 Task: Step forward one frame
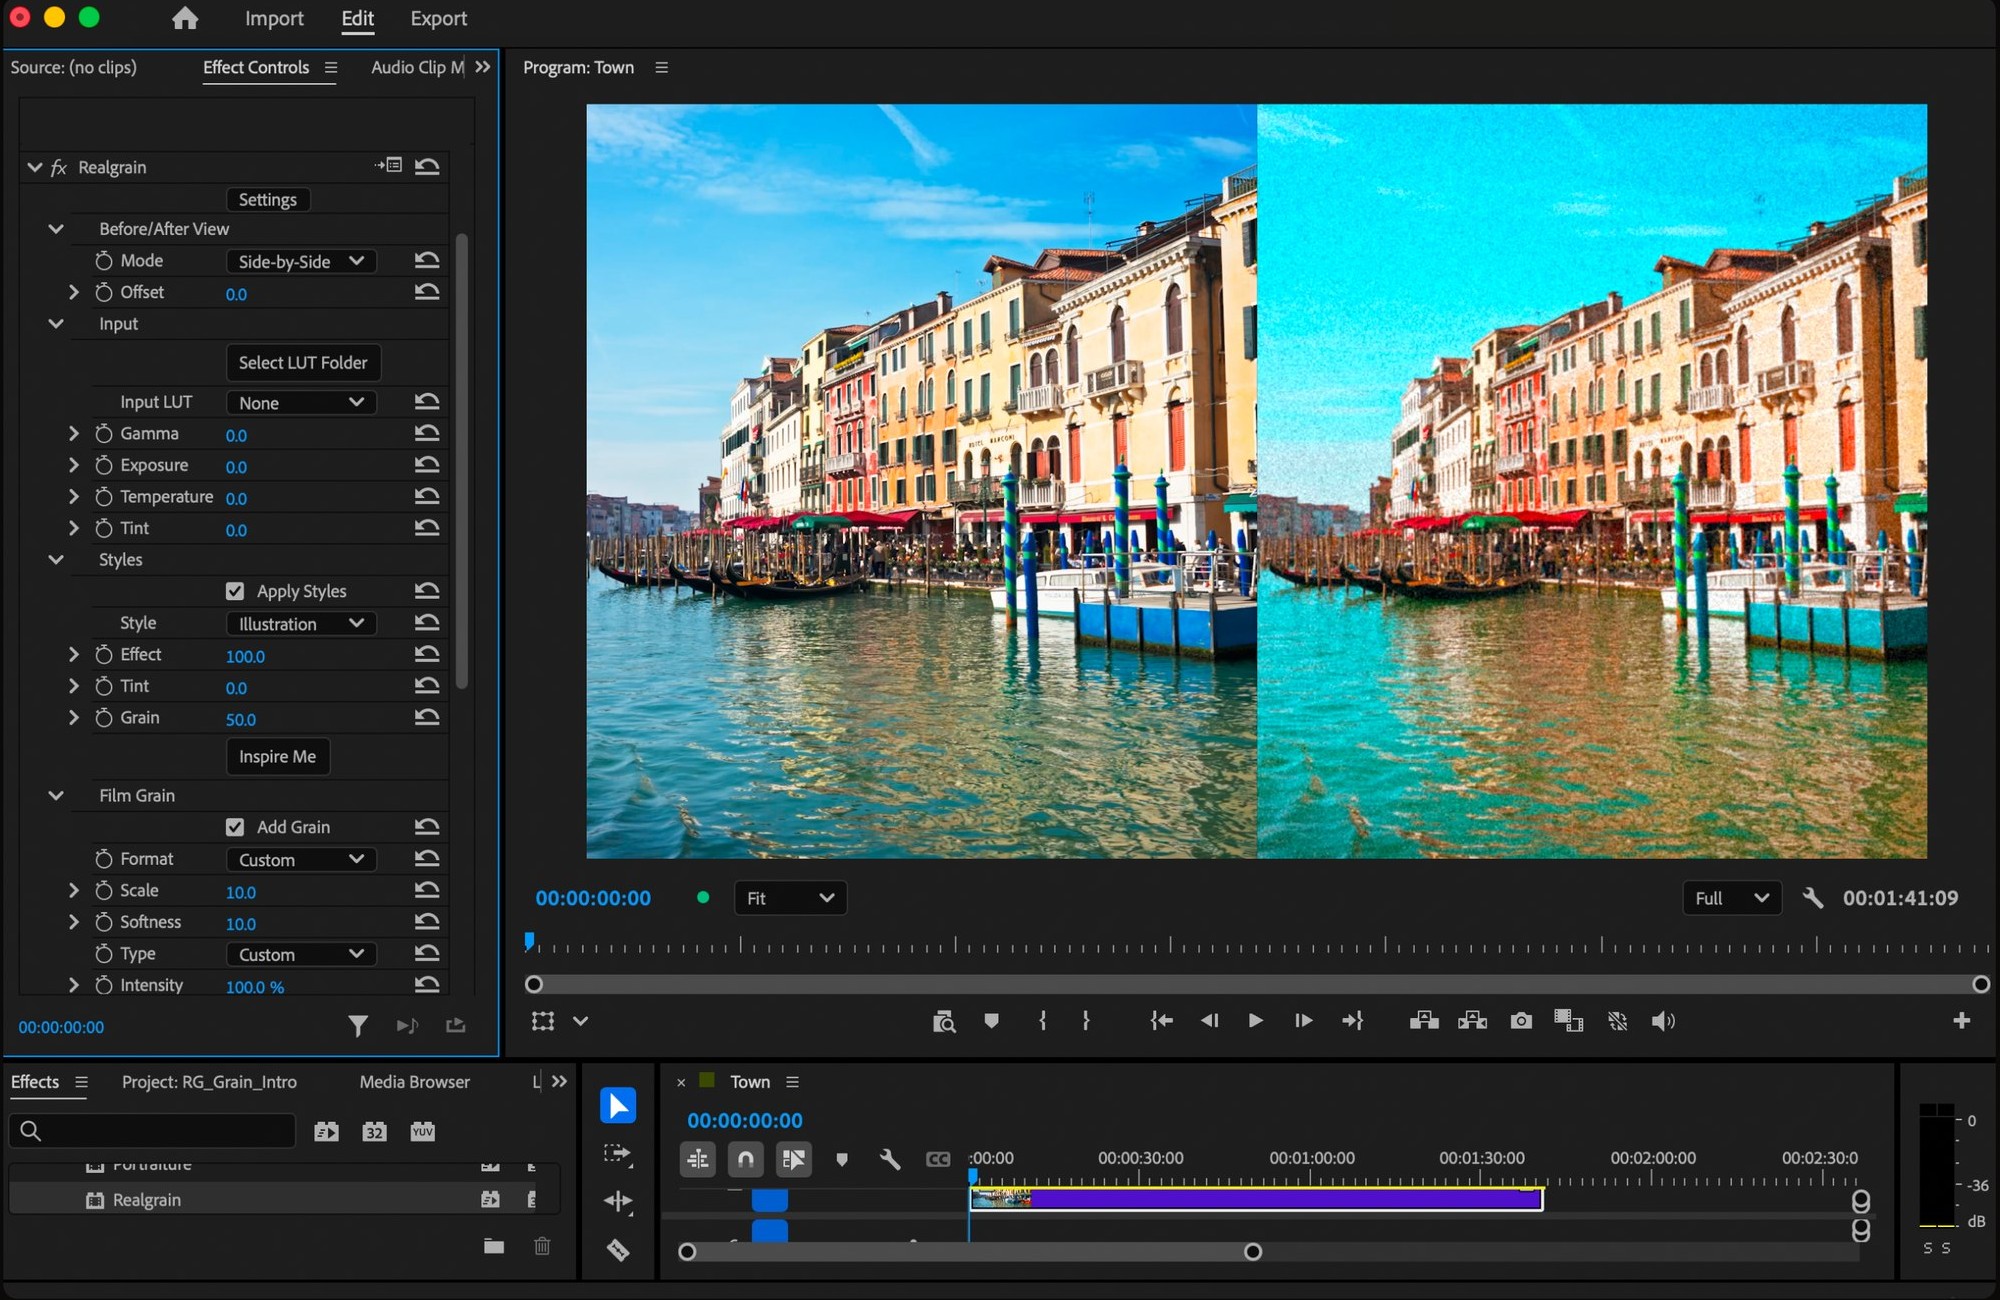[x=1303, y=1021]
